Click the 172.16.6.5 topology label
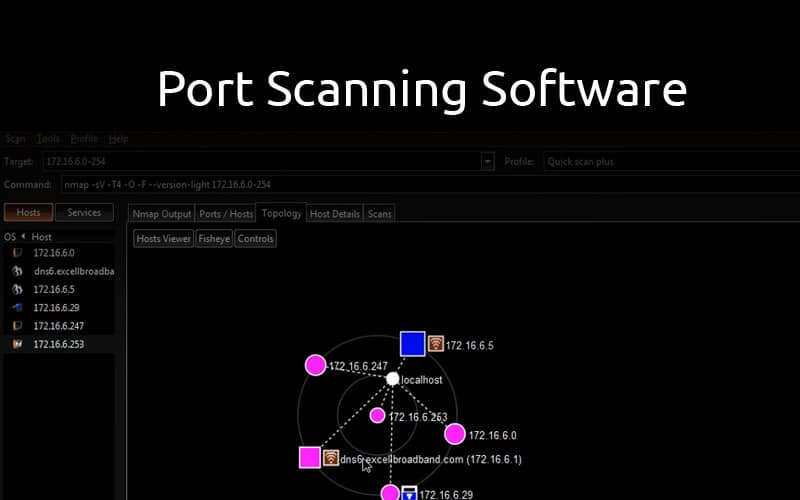The image size is (800, 500). (469, 346)
